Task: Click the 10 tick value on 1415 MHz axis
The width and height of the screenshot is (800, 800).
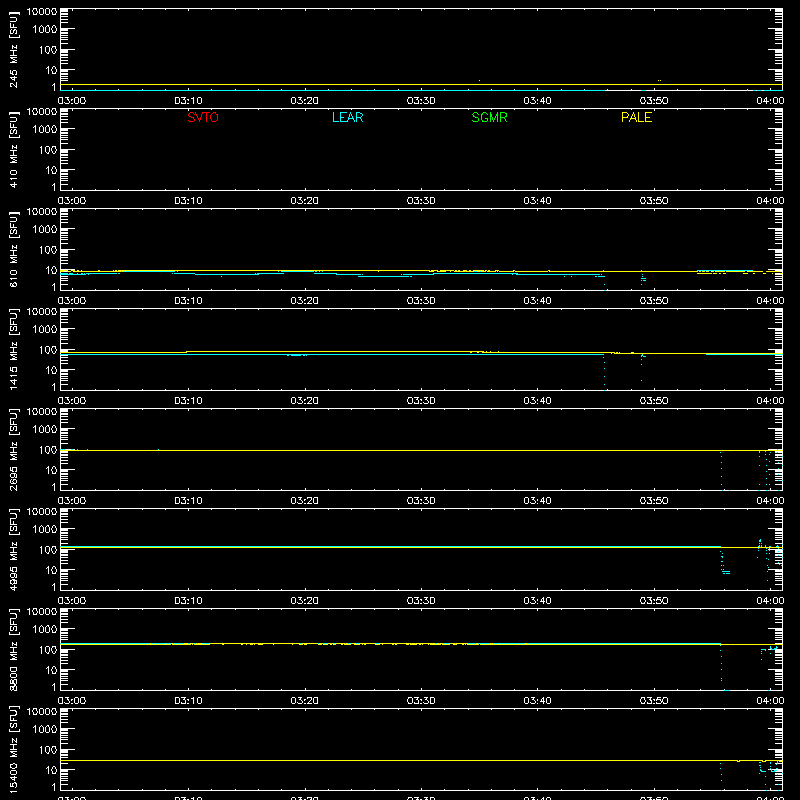Action: [52, 370]
